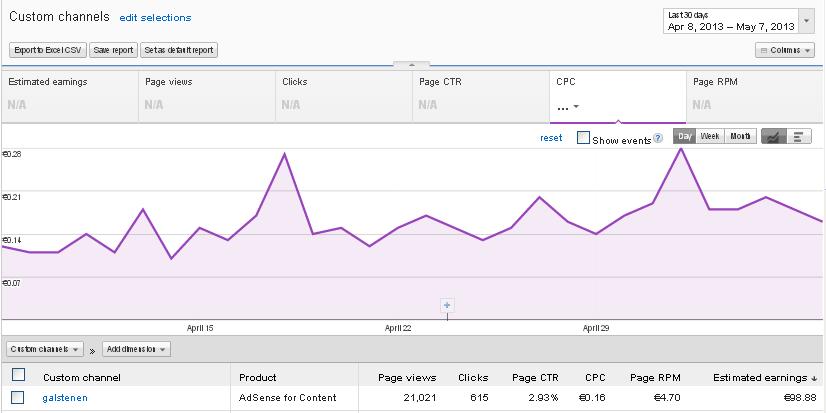The height and width of the screenshot is (413, 826).
Task: Tick the Show events checkbox
Action: (583, 138)
